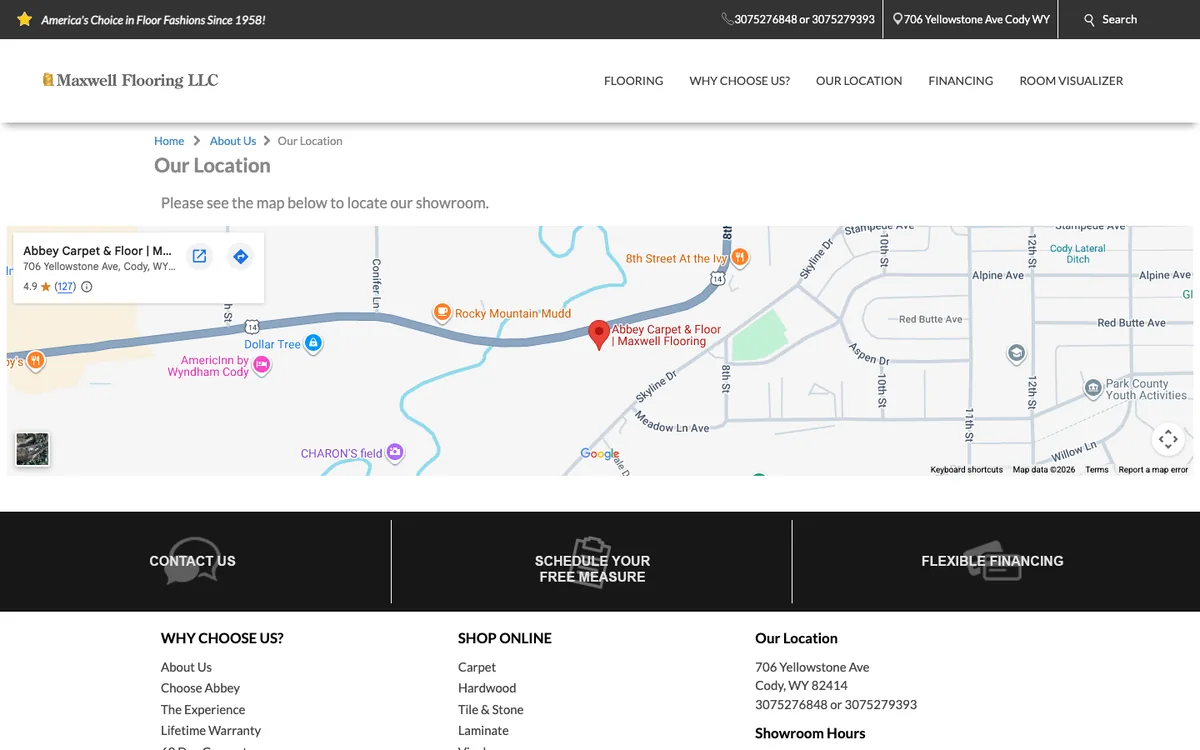
Task: Open Choose Abbey footer link
Action: pos(200,688)
